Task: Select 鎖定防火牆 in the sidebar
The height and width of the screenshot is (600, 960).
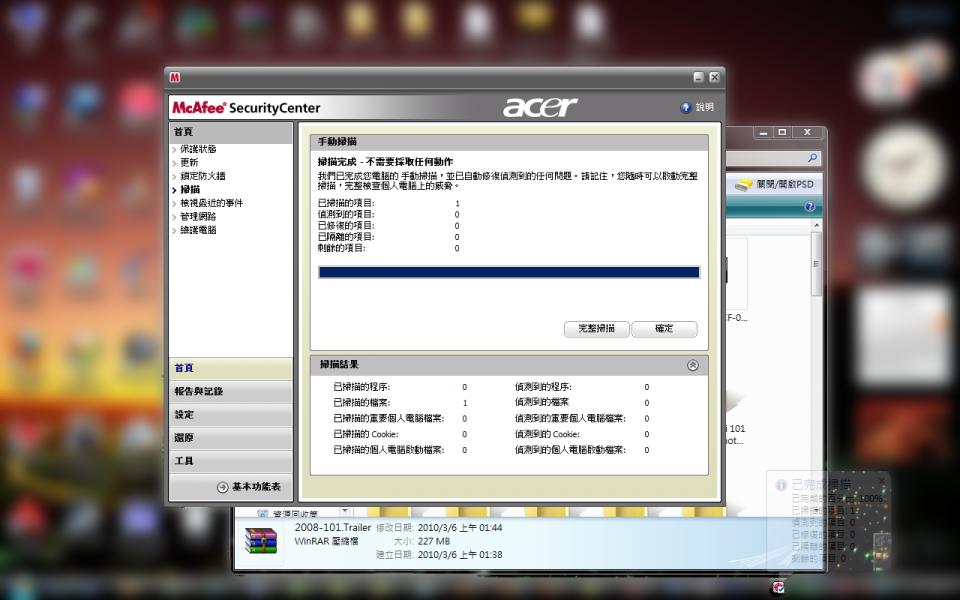Action: pos(203,176)
